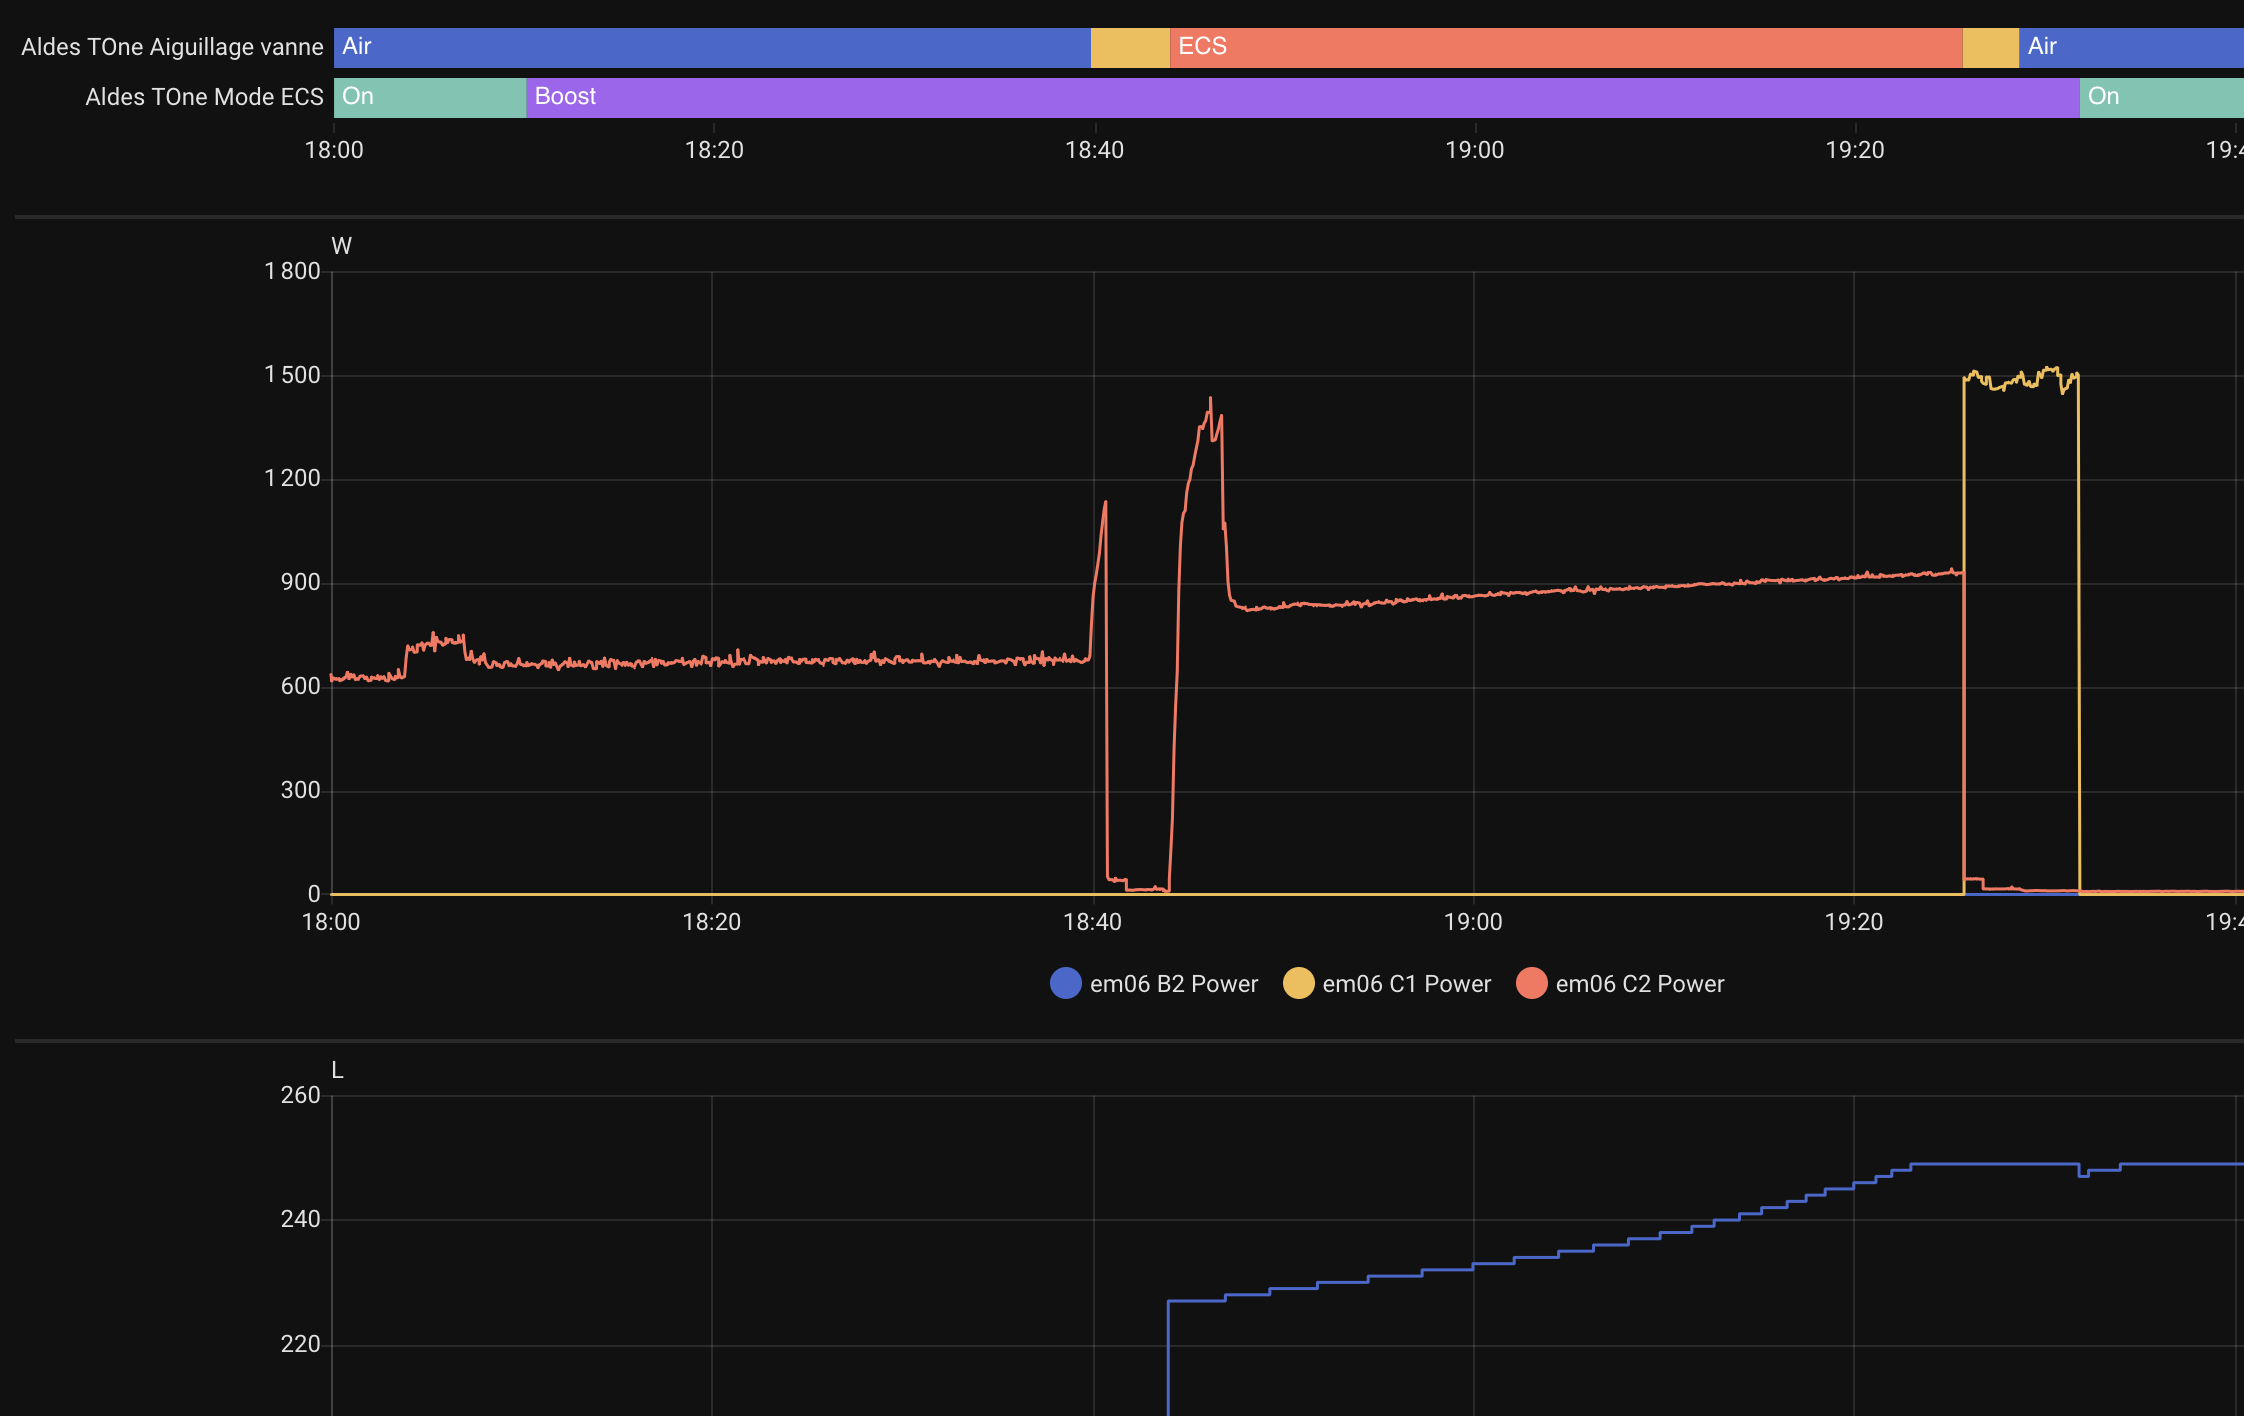Toggle em06 C1 Power legend series
This screenshot has height=1416, width=2244.
point(1405,984)
